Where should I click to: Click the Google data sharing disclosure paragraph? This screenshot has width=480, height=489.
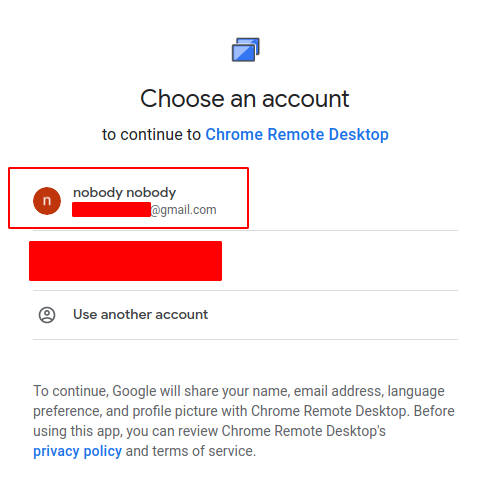[x=244, y=421]
